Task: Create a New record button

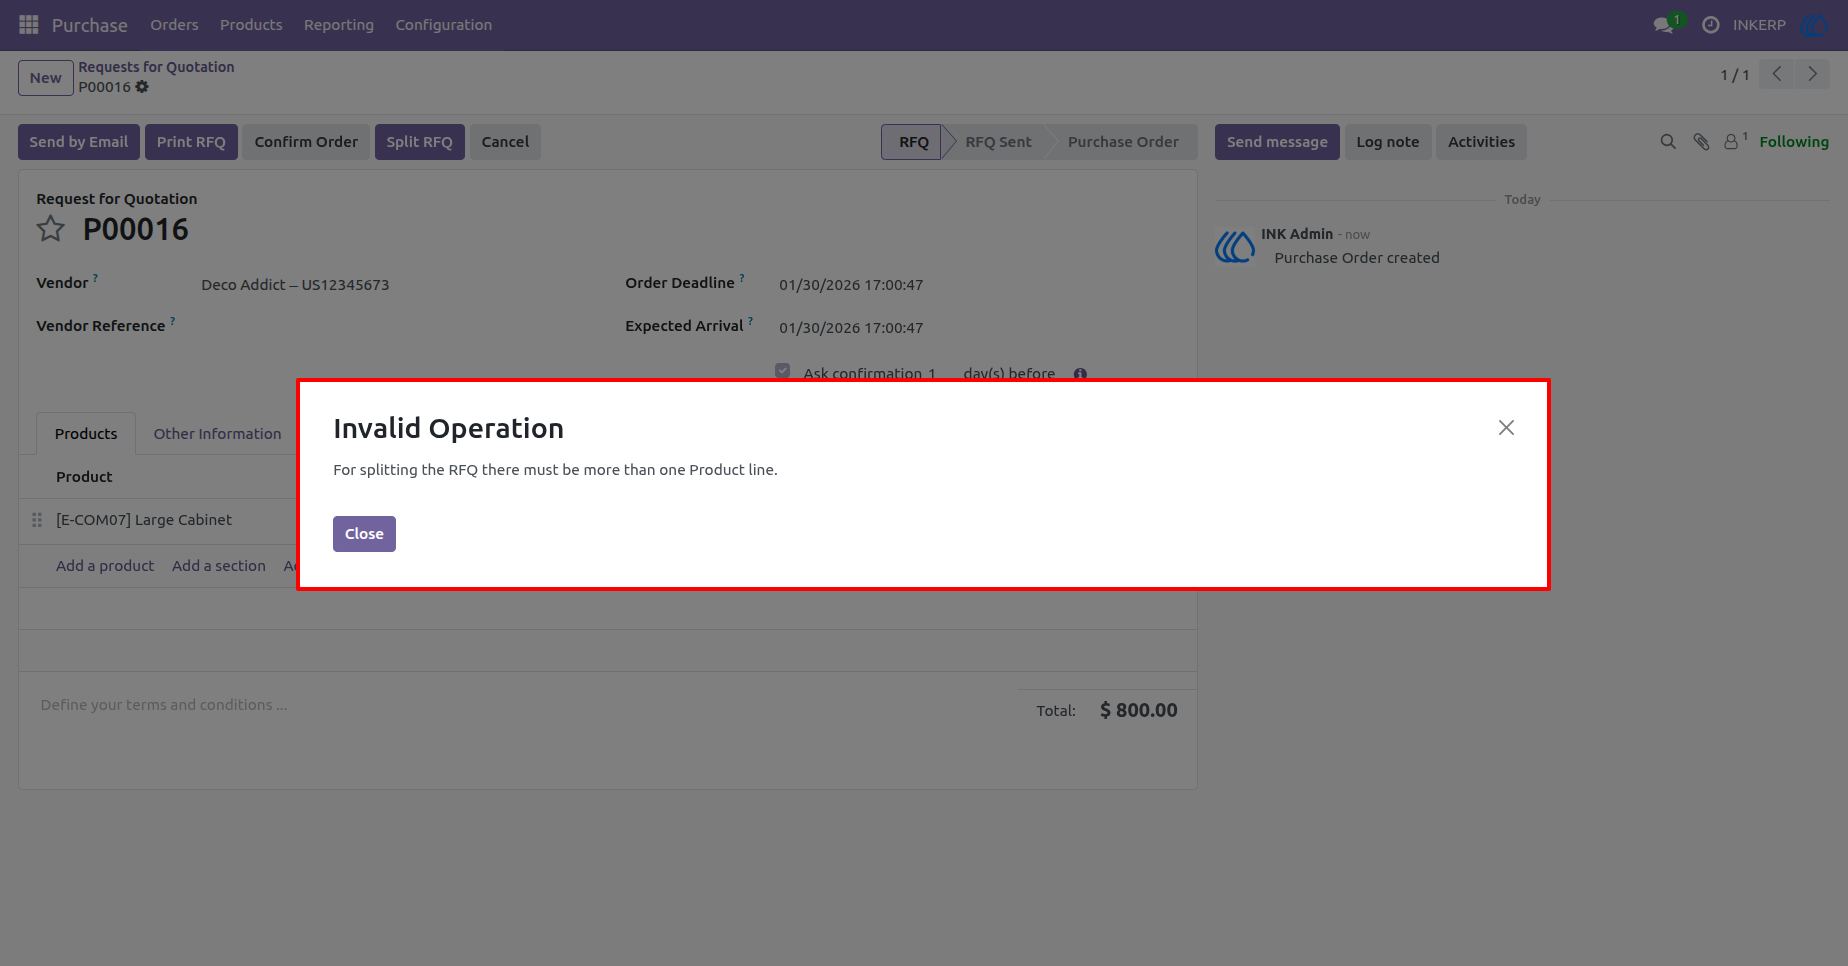Action: (46, 78)
